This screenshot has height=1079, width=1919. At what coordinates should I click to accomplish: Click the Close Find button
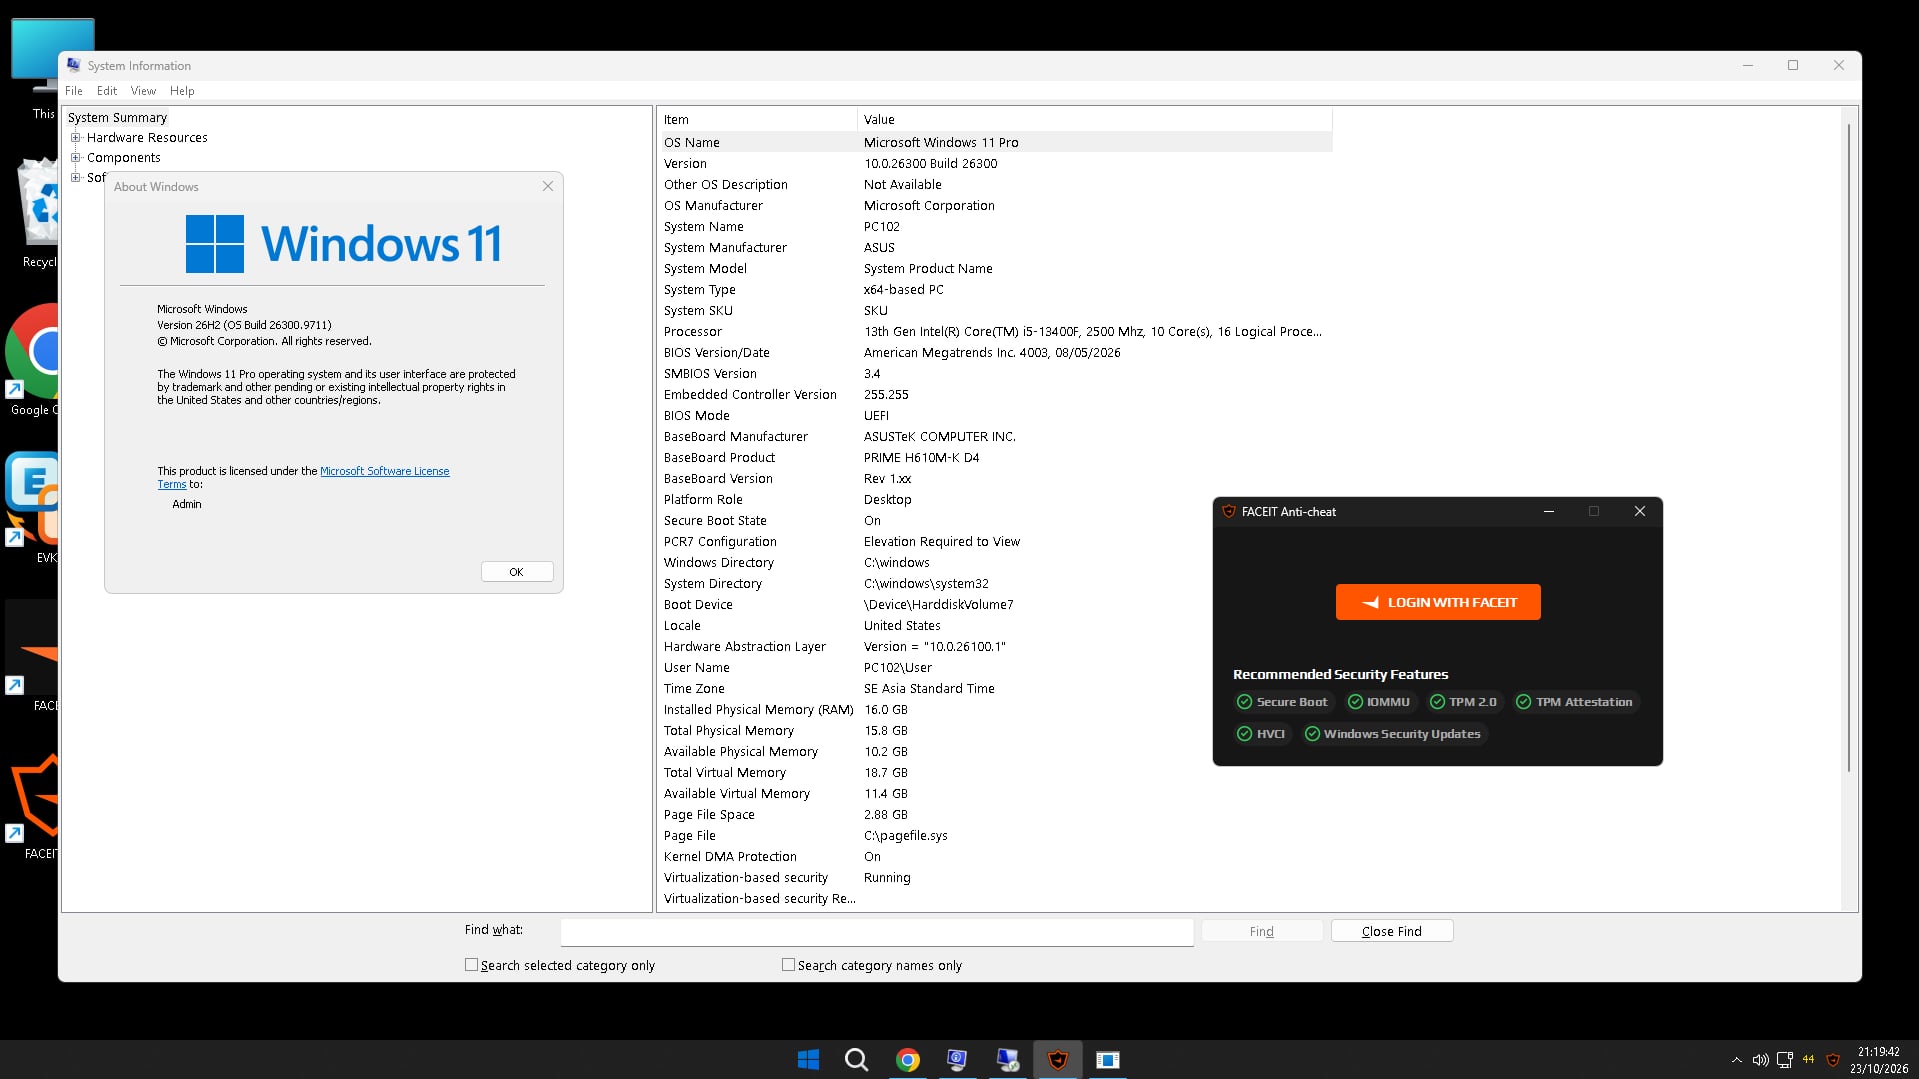(1391, 931)
